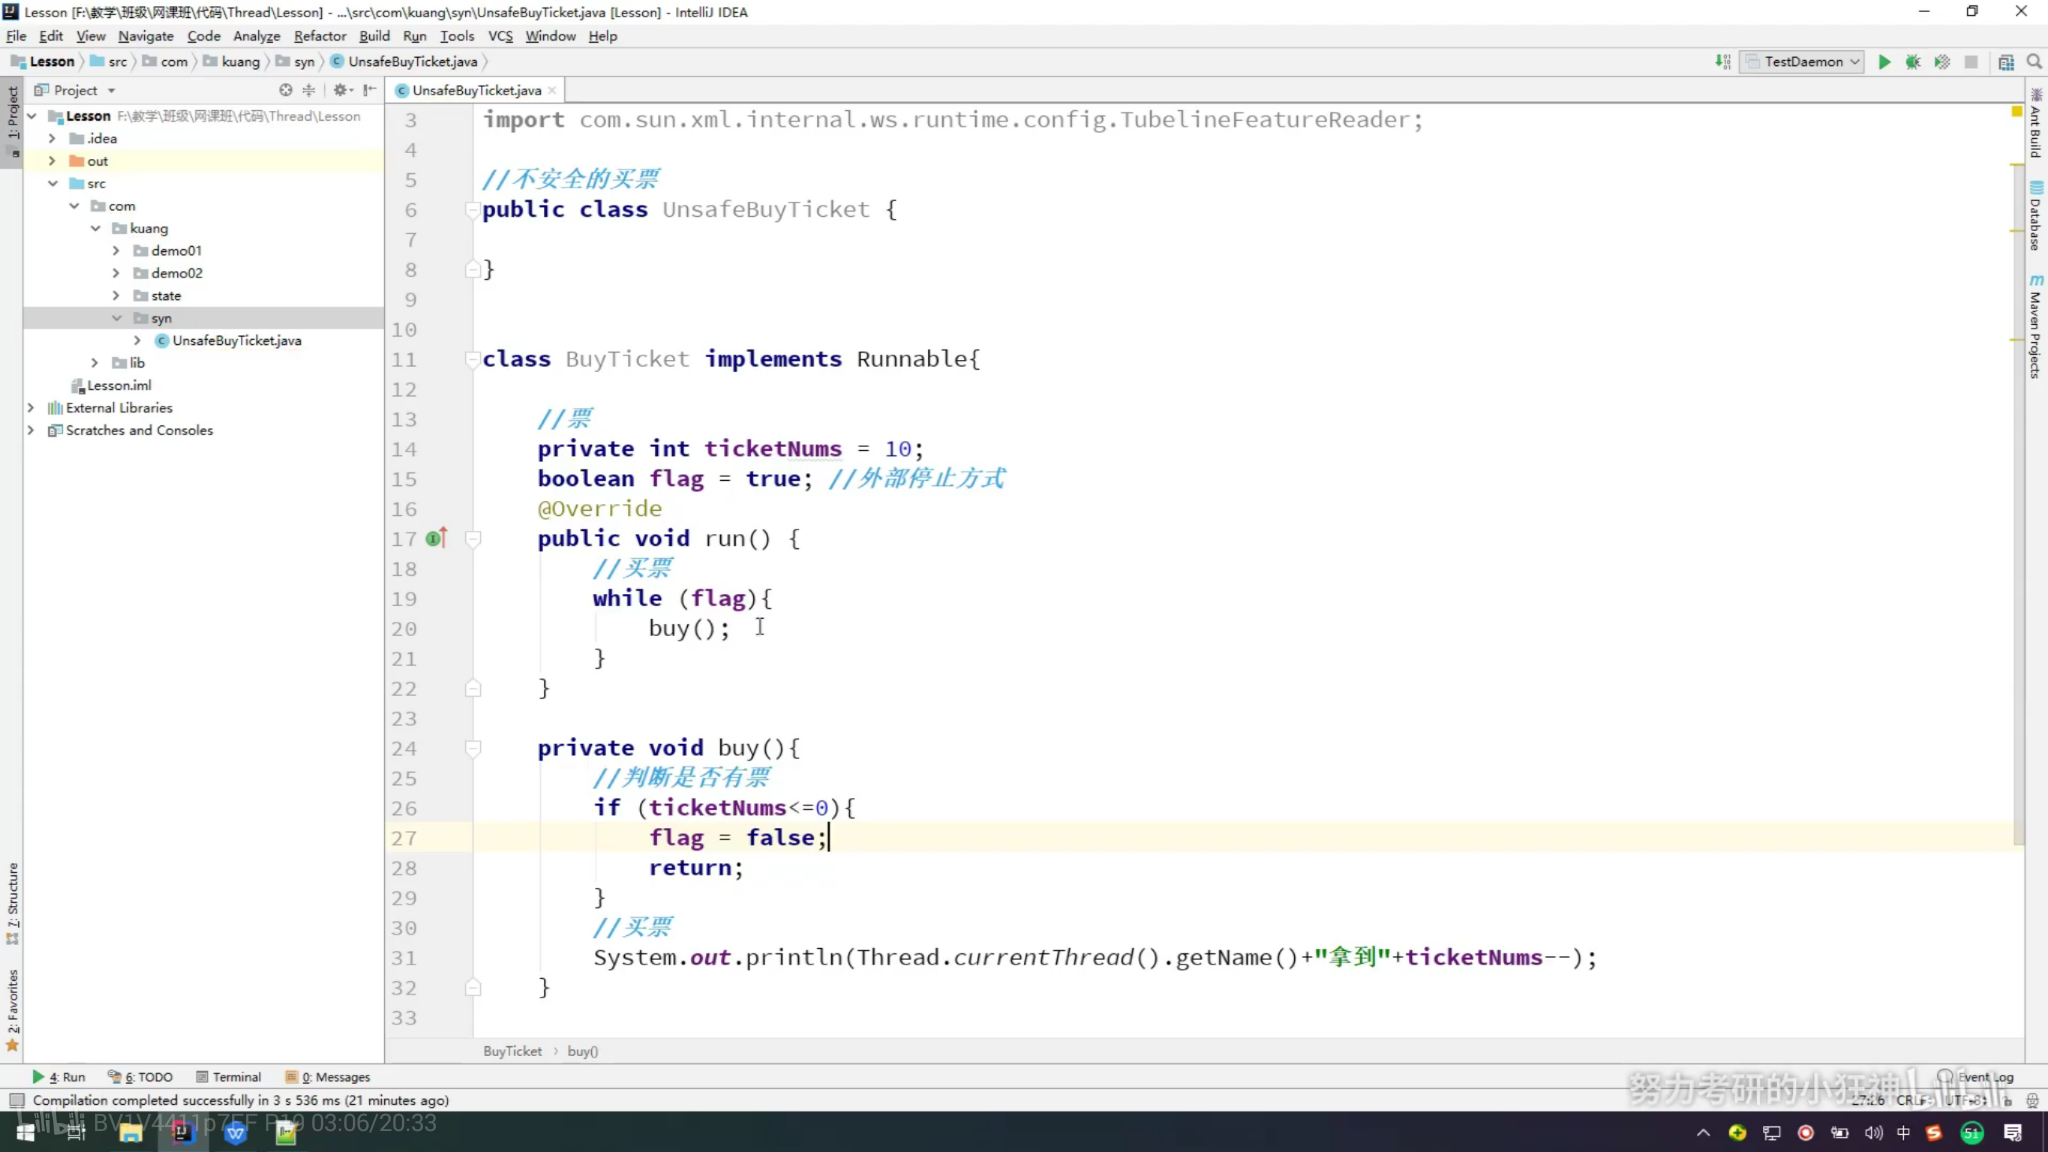The height and width of the screenshot is (1152, 2048).
Task: Open the Database side panel
Action: [2035, 216]
